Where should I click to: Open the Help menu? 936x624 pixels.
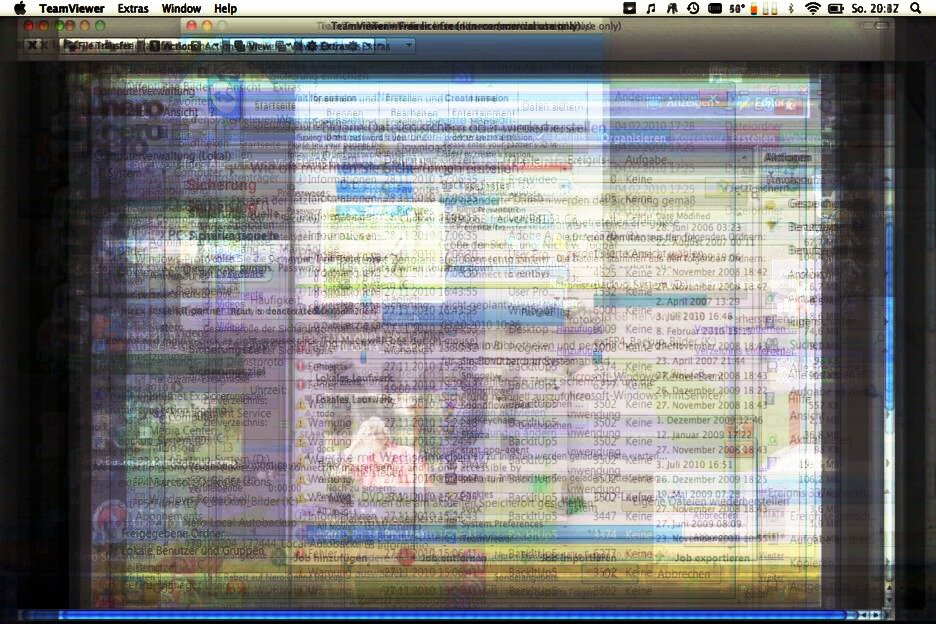tap(225, 8)
